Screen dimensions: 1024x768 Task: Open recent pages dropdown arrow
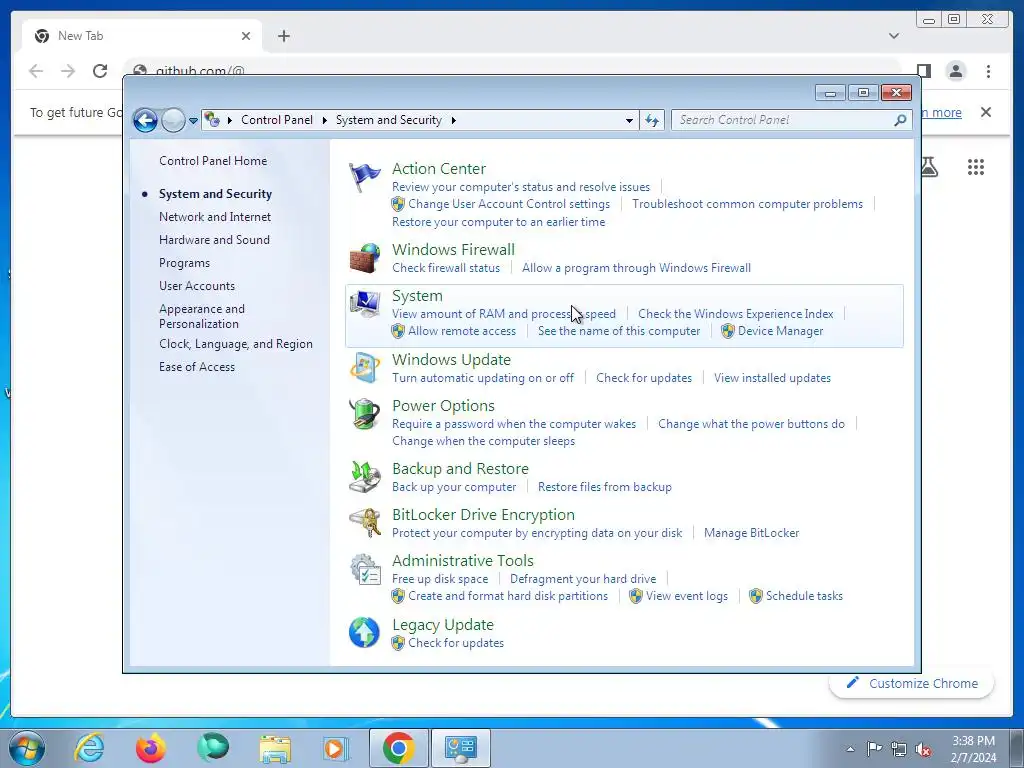tap(193, 121)
